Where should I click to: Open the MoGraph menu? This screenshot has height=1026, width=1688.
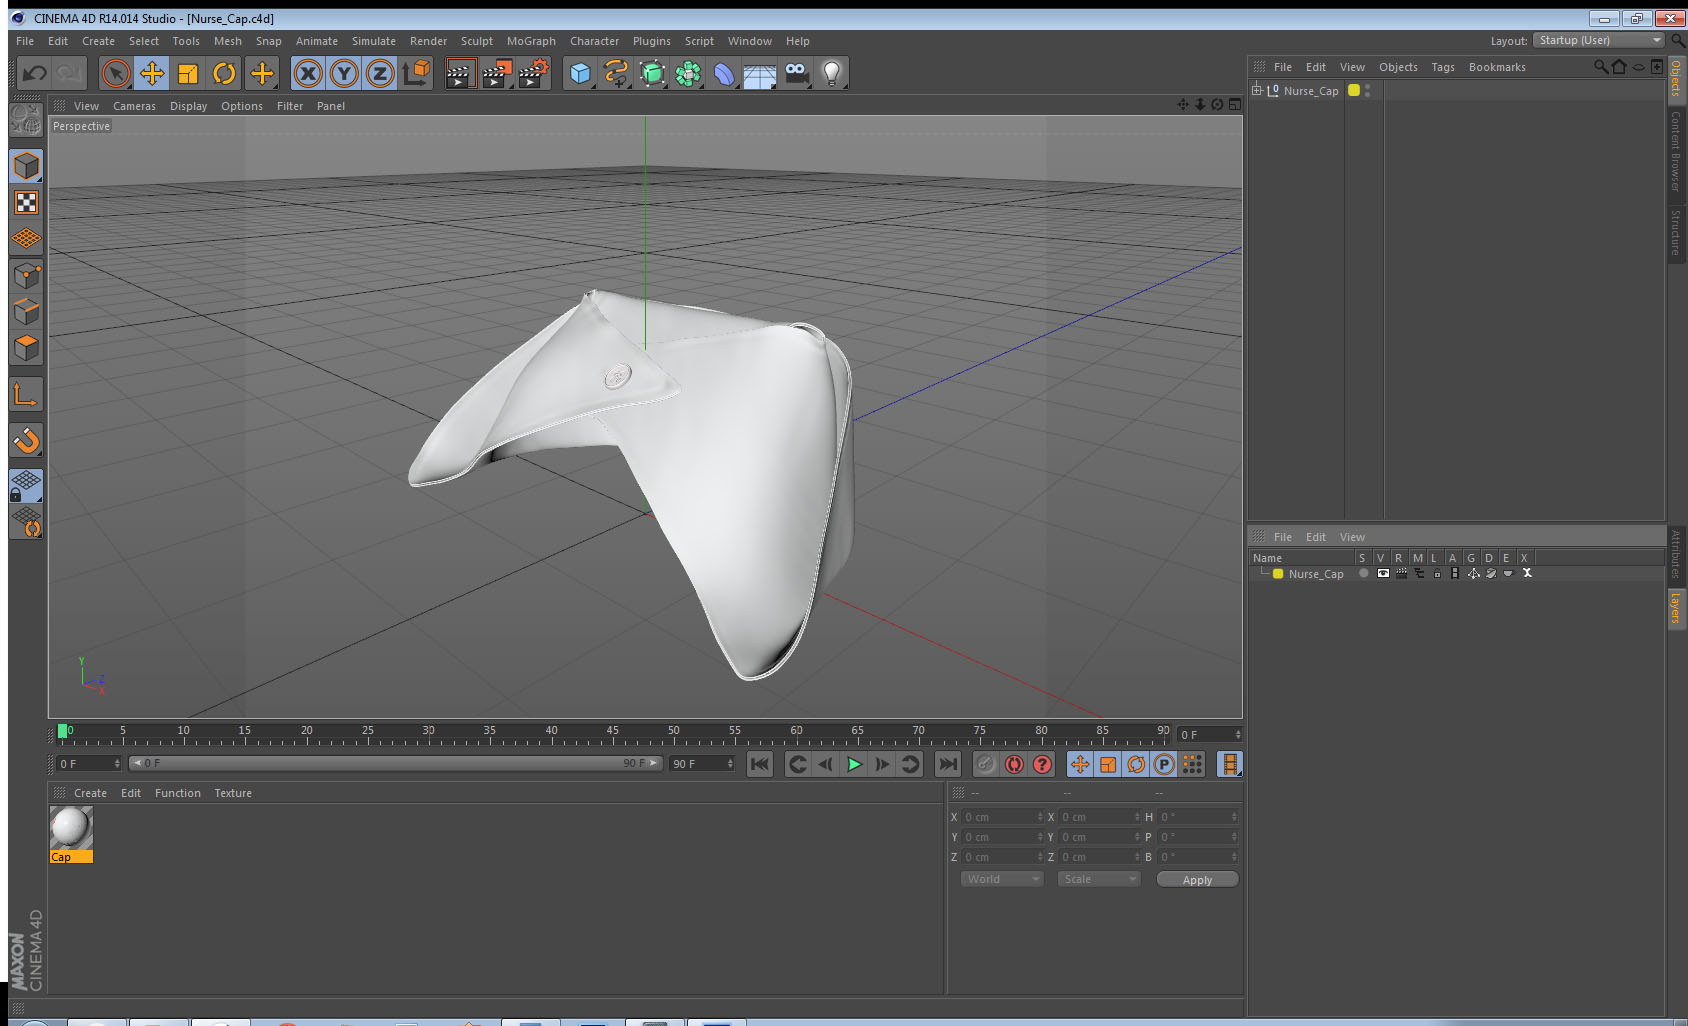[531, 41]
